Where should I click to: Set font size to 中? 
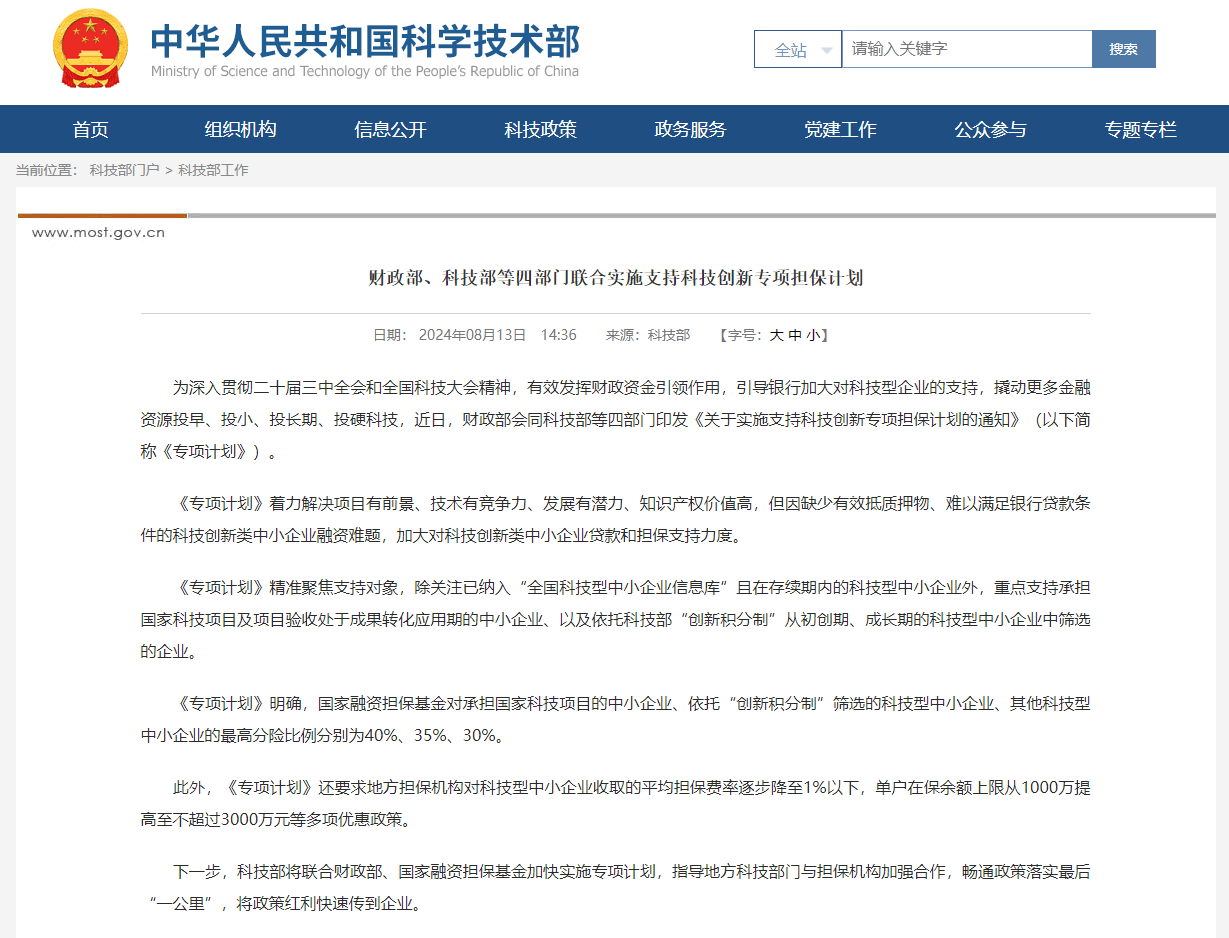coord(795,335)
